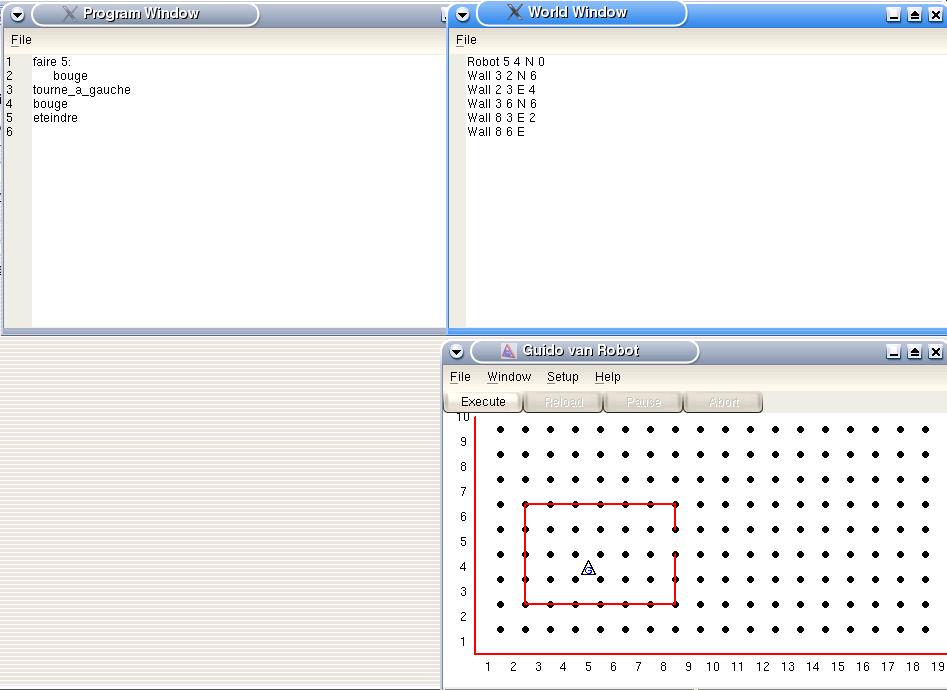Viewport: 947px width, 690px height.
Task: Open the World Window title bar menu arrow
Action: 463,15
